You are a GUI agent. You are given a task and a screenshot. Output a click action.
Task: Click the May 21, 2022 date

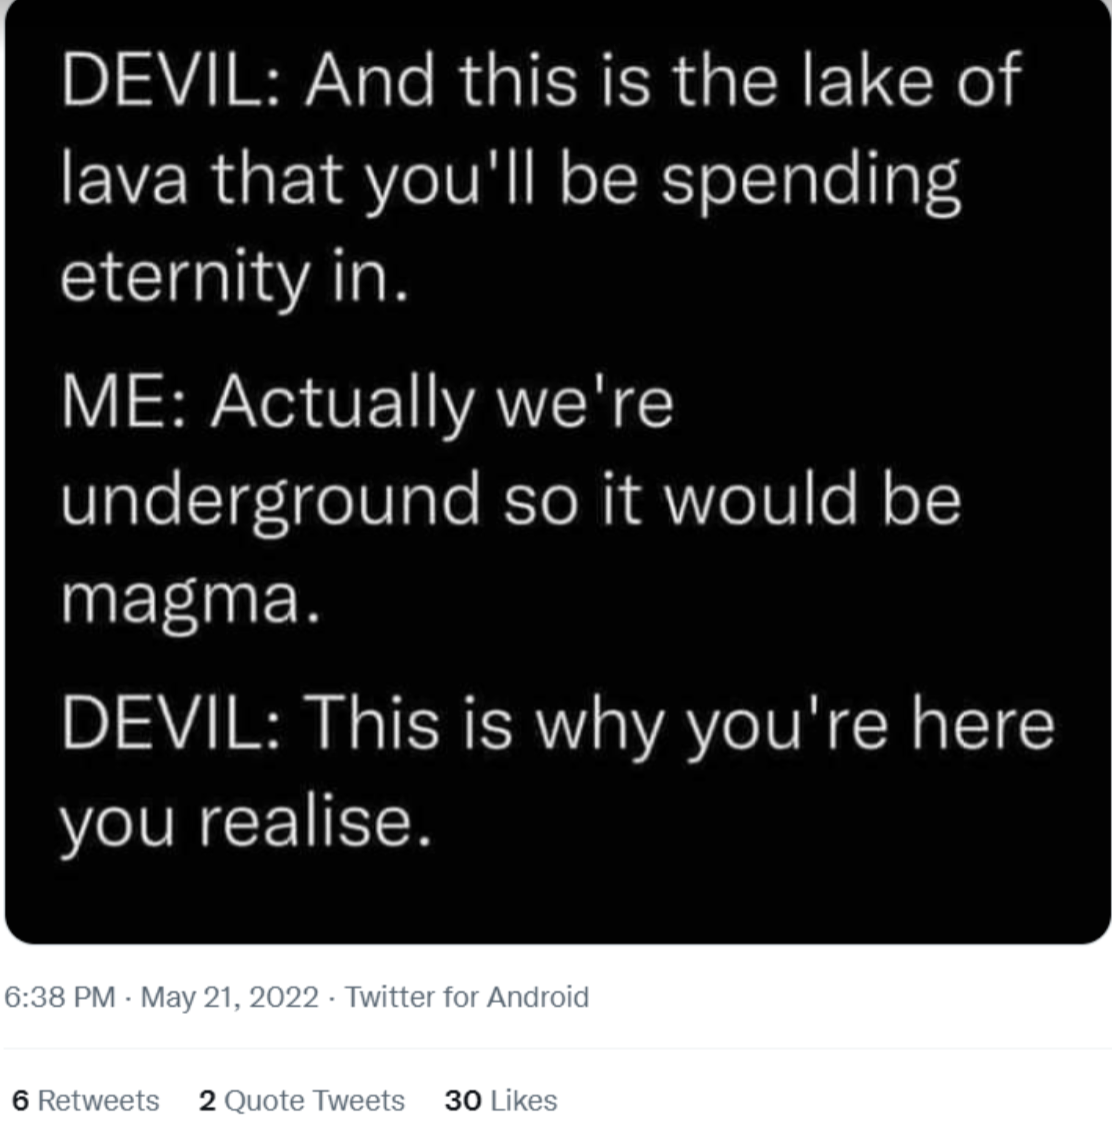coord(230,997)
